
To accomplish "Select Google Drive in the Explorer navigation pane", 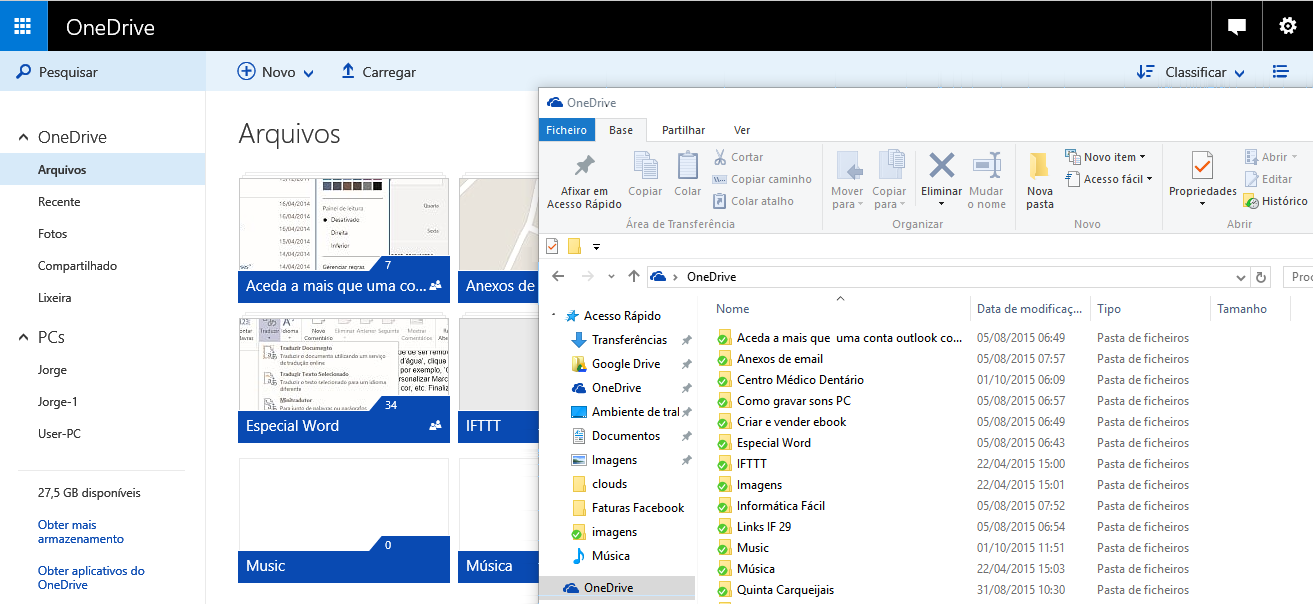I will [x=625, y=364].
